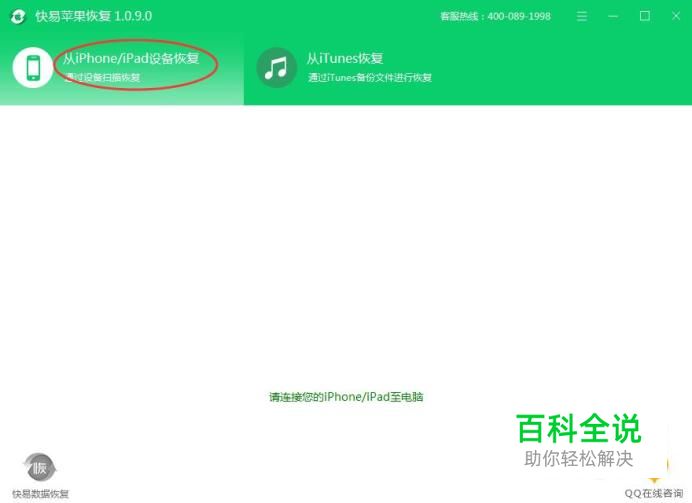Screen dimensions: 692x503
Task: Open the hamburger menu icon
Action: pyautogui.click(x=582, y=16)
